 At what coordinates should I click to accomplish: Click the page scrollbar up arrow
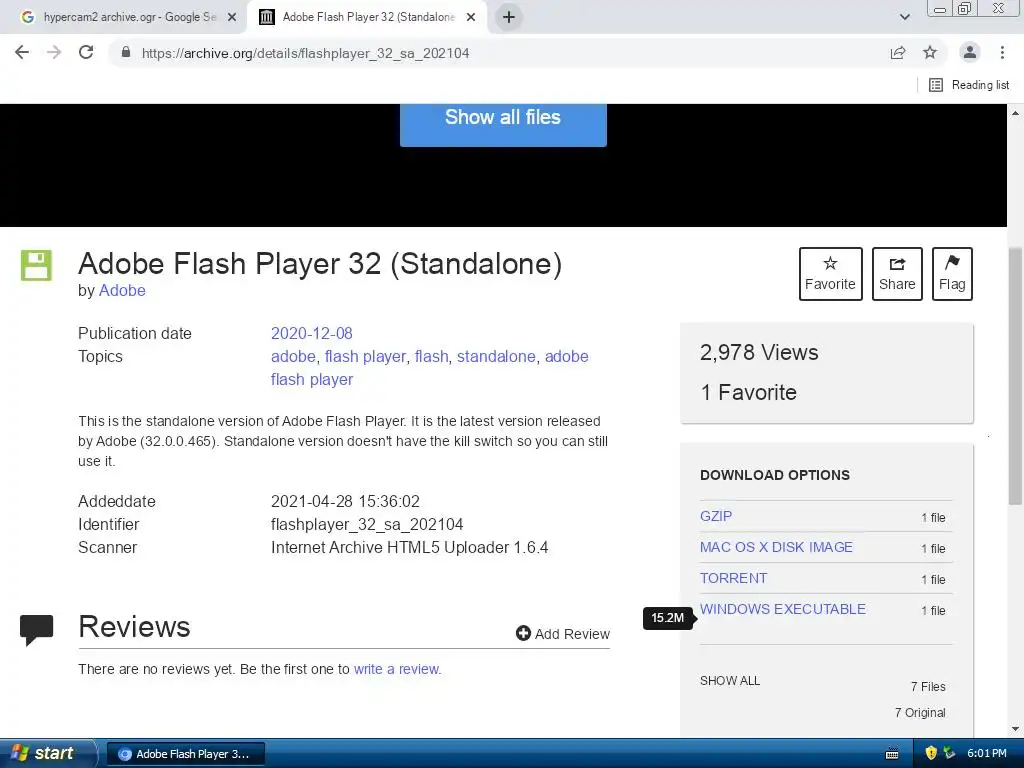tap(1015, 113)
